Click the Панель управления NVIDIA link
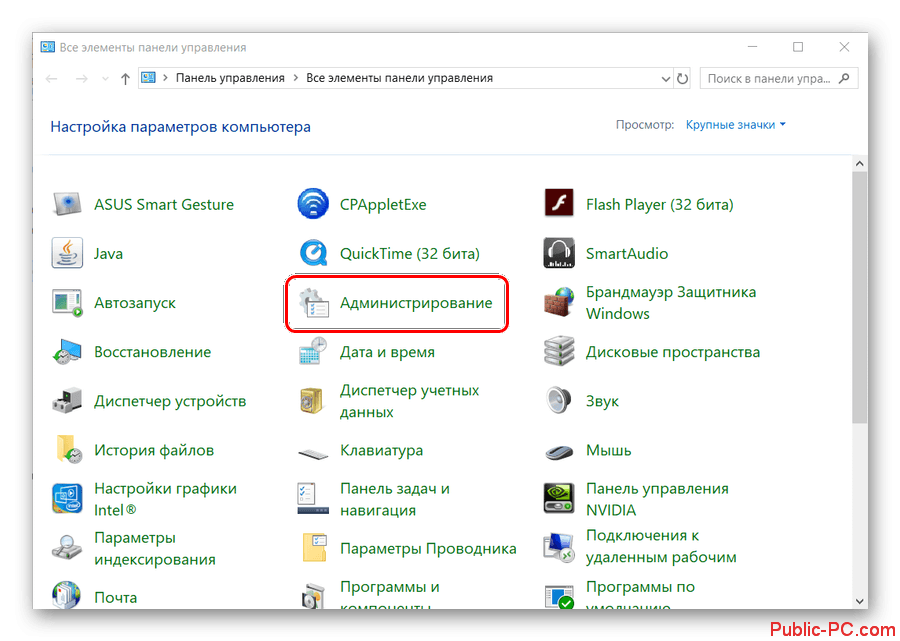The height and width of the screenshot is (641, 900). [x=657, y=499]
